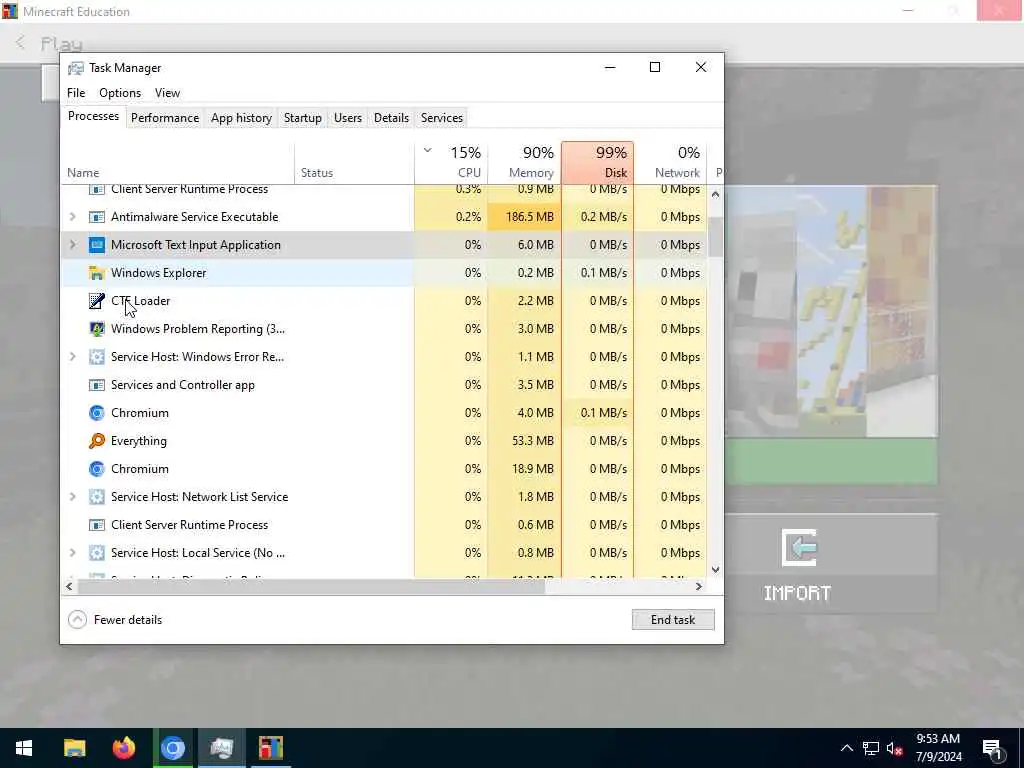The height and width of the screenshot is (768, 1024).
Task: Collapse view with Fewer details chevron
Action: [x=77, y=620]
